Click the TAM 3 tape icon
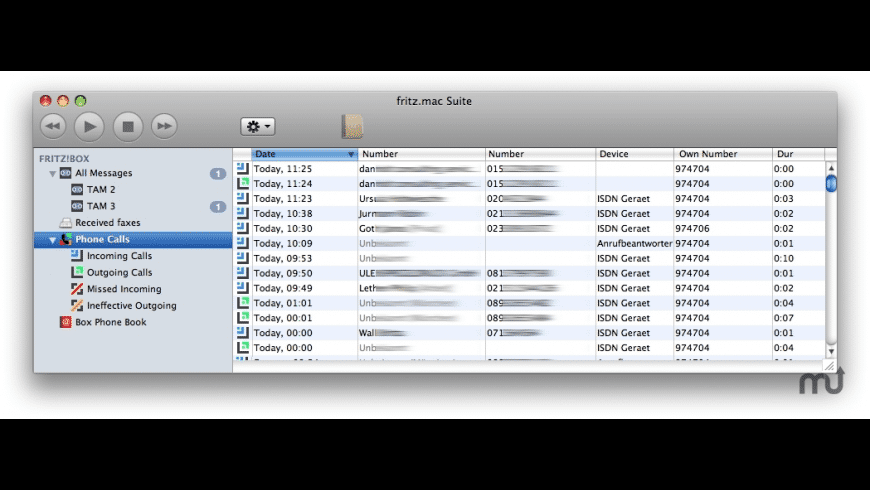 point(77,206)
